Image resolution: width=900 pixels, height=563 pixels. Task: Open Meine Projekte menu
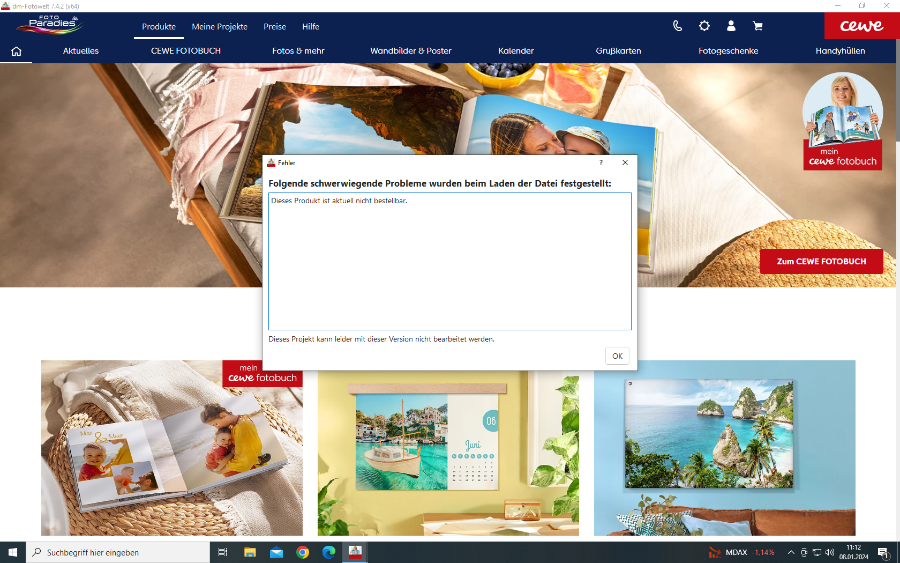tap(219, 26)
